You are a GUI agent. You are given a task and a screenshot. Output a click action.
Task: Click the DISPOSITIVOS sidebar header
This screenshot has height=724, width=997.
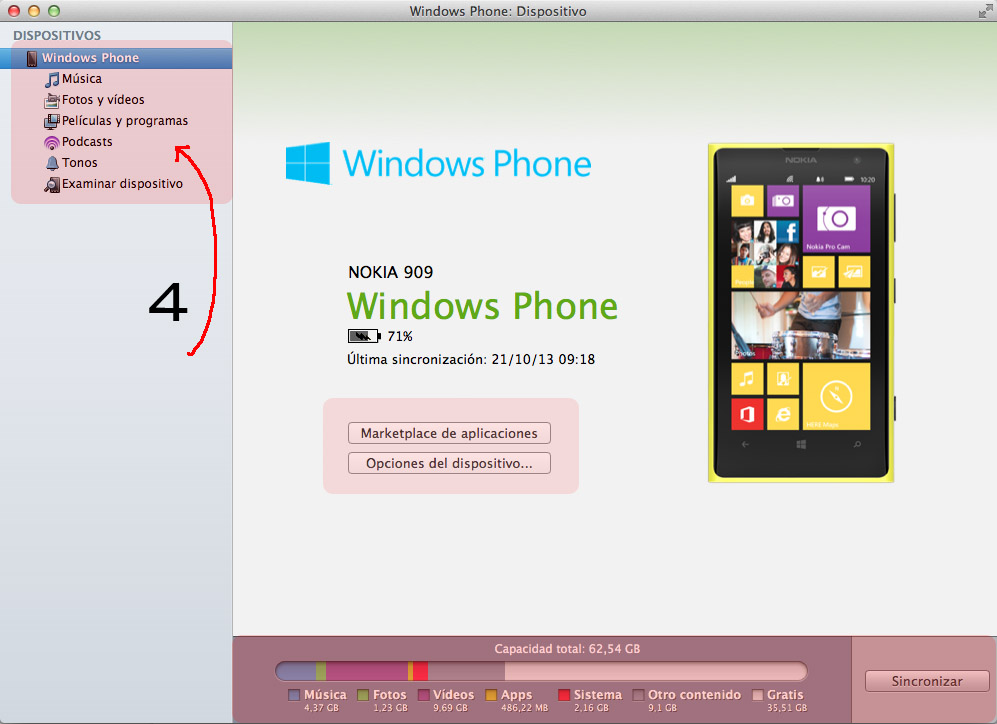tap(57, 36)
